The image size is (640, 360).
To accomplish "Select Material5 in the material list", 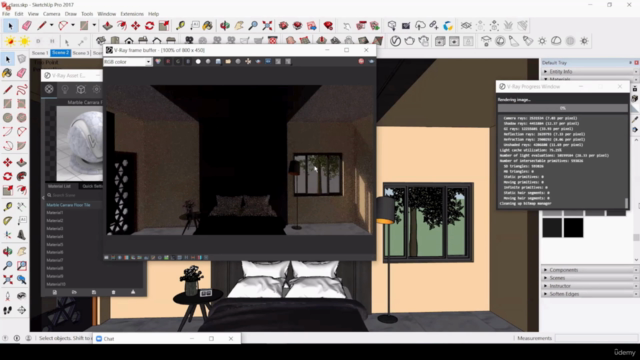I will tap(55, 244).
